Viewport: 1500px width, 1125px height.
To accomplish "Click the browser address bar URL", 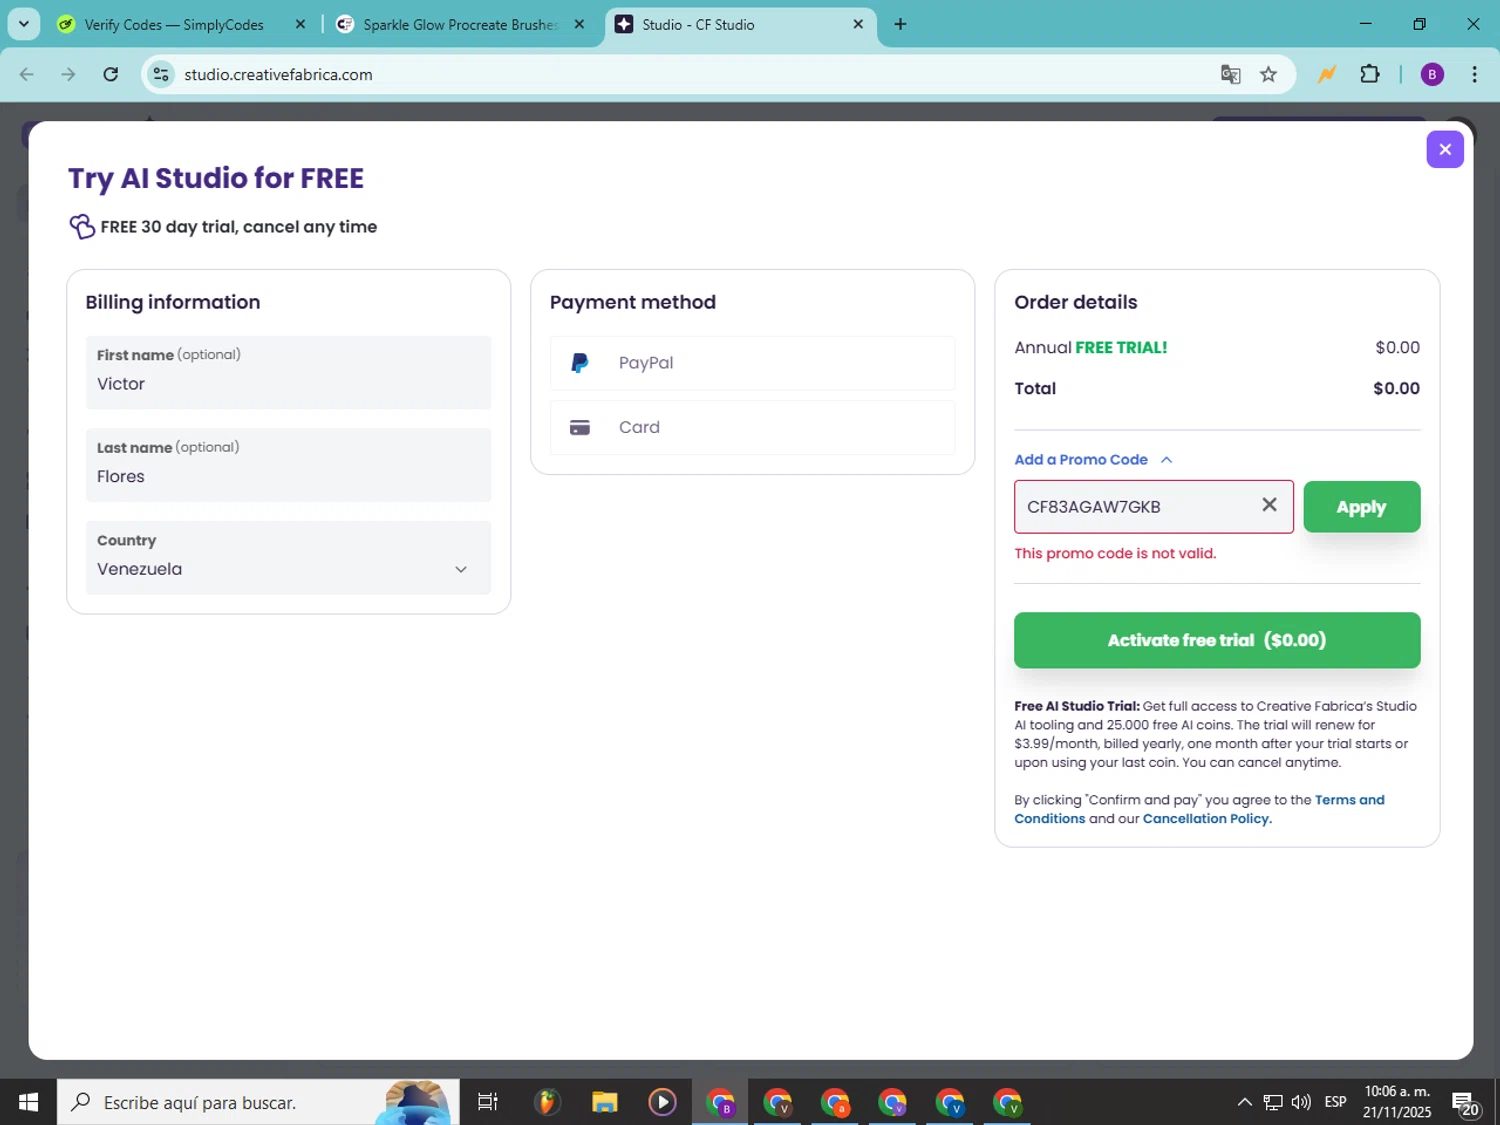I will [x=278, y=75].
